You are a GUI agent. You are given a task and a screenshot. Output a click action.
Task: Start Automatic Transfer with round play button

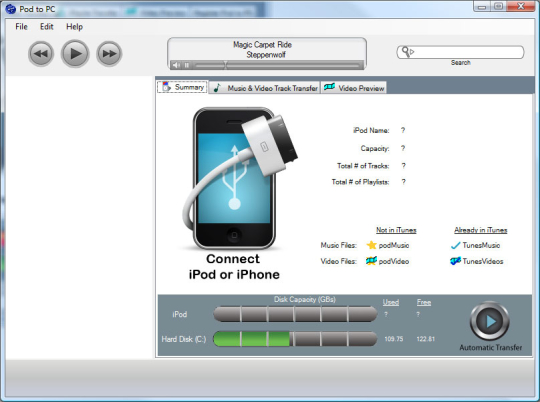(x=489, y=321)
